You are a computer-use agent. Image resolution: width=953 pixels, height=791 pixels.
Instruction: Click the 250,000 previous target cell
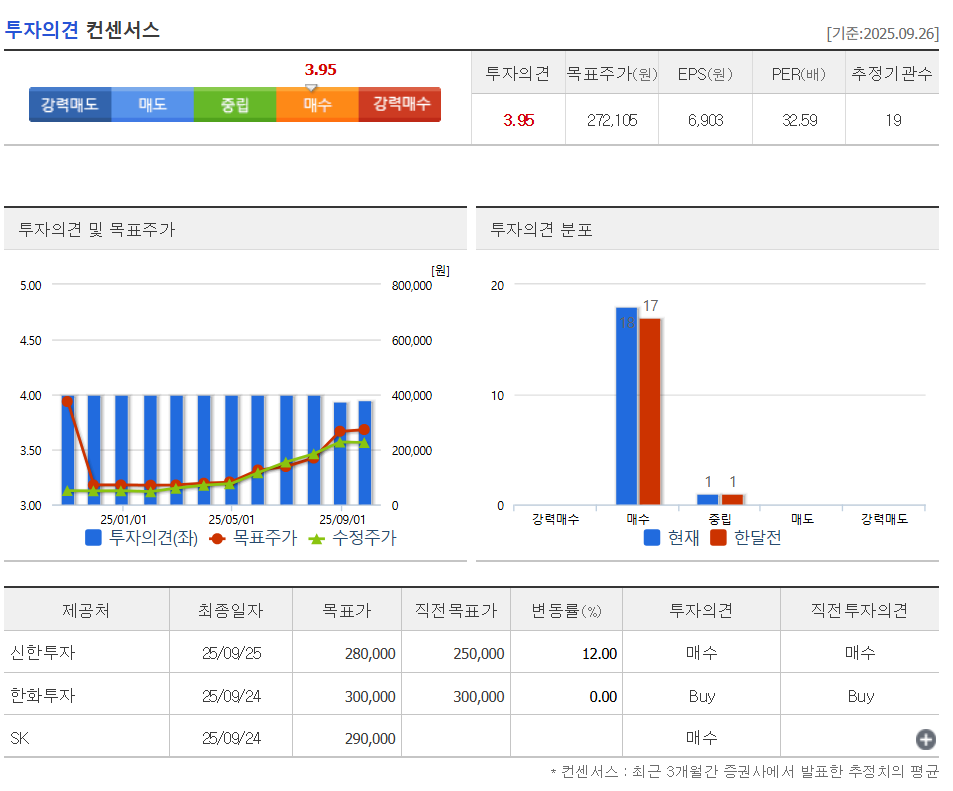click(479, 654)
